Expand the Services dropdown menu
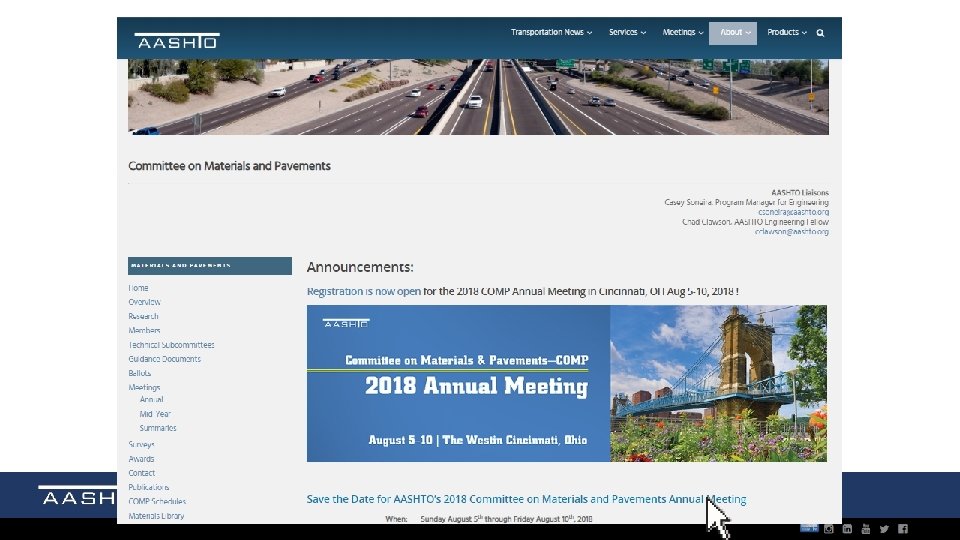 click(627, 32)
